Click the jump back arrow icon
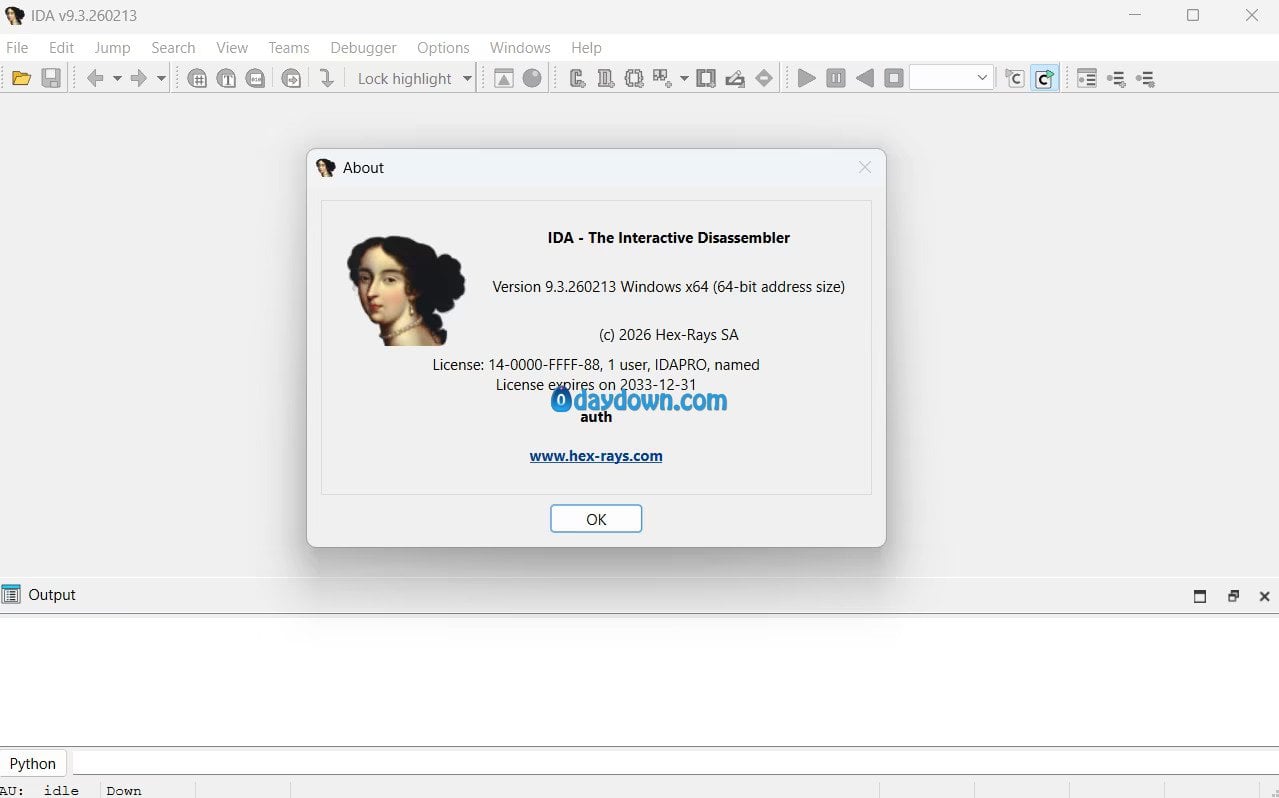The height and width of the screenshot is (798, 1279). click(x=95, y=78)
